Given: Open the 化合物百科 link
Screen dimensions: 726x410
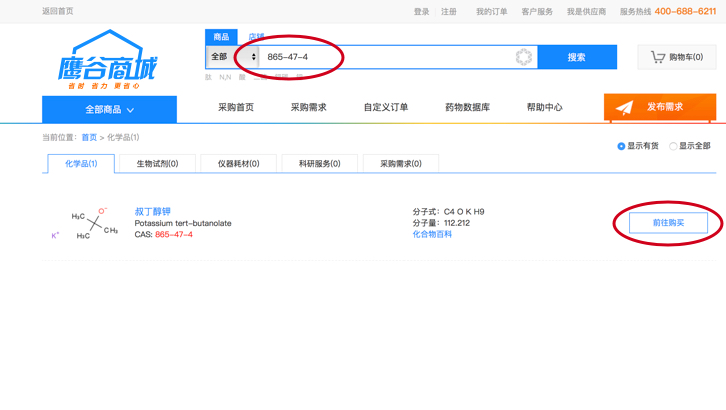Looking at the screenshot, I should coord(432,234).
